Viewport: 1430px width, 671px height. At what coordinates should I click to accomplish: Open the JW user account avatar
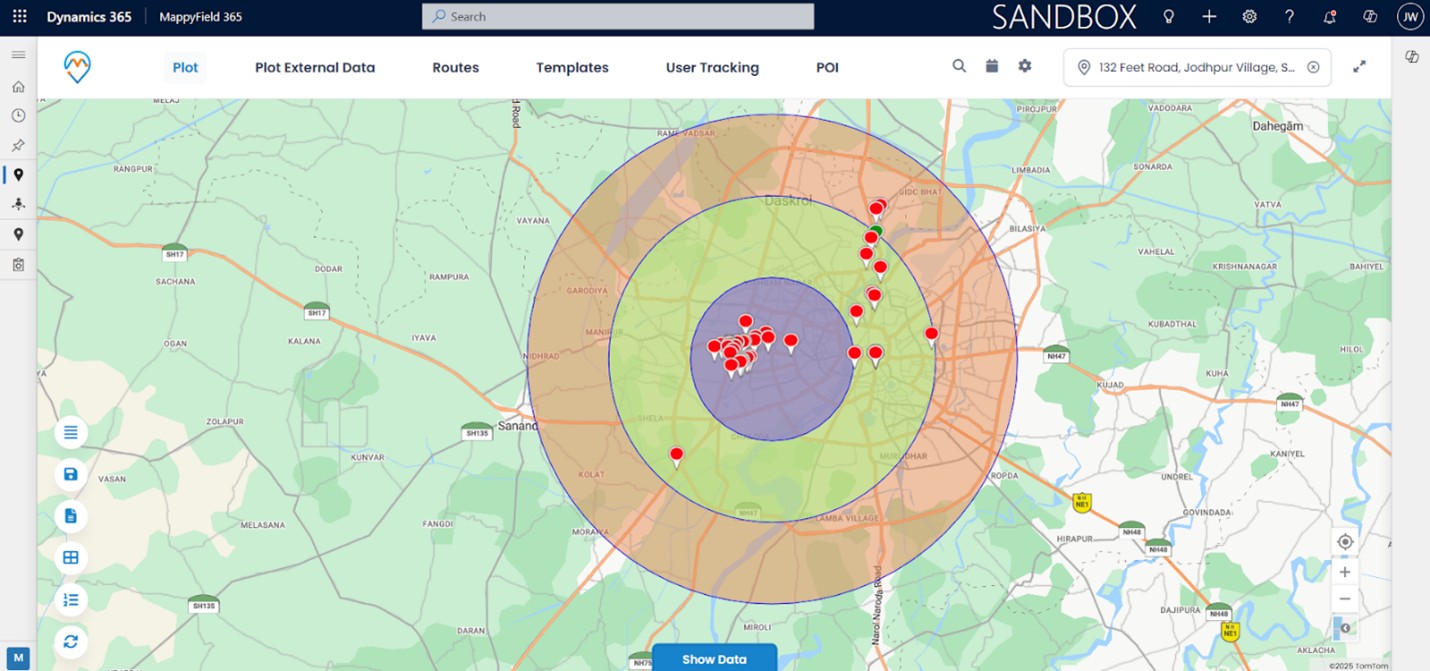(1410, 17)
